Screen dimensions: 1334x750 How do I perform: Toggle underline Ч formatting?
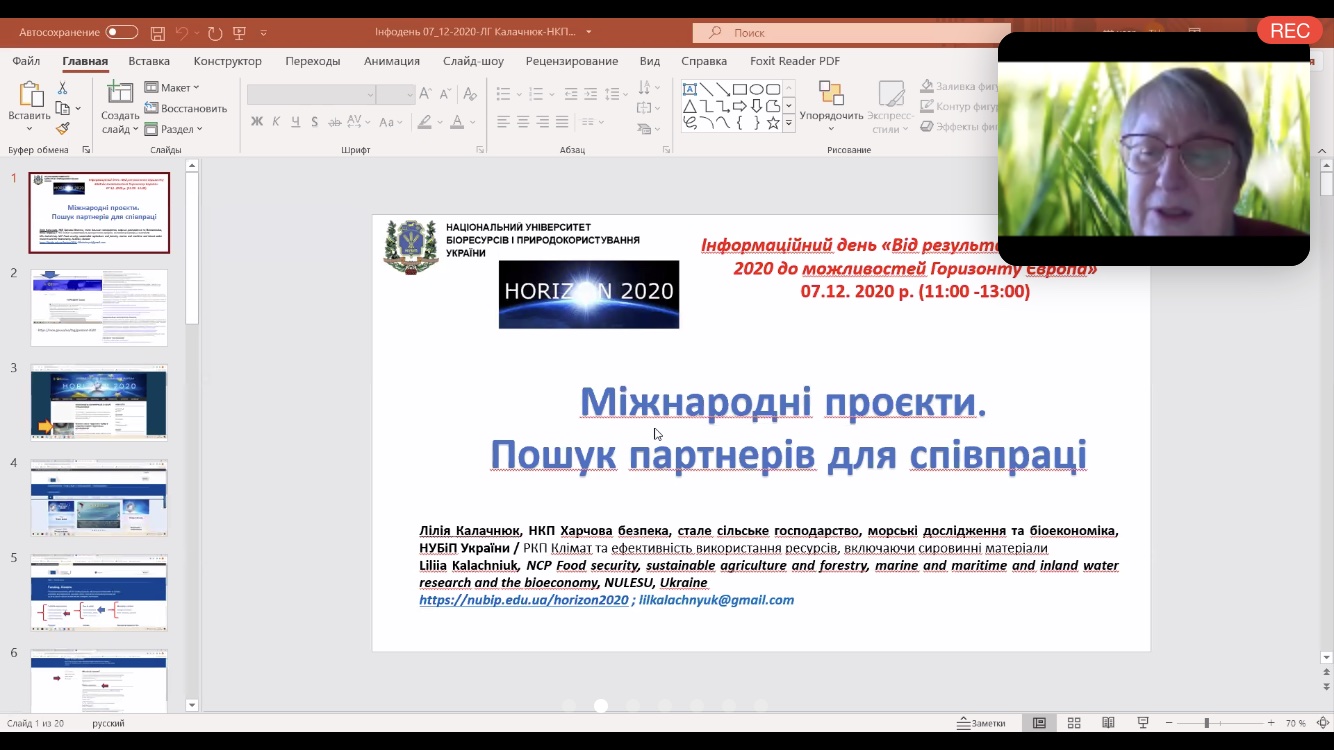click(x=295, y=122)
